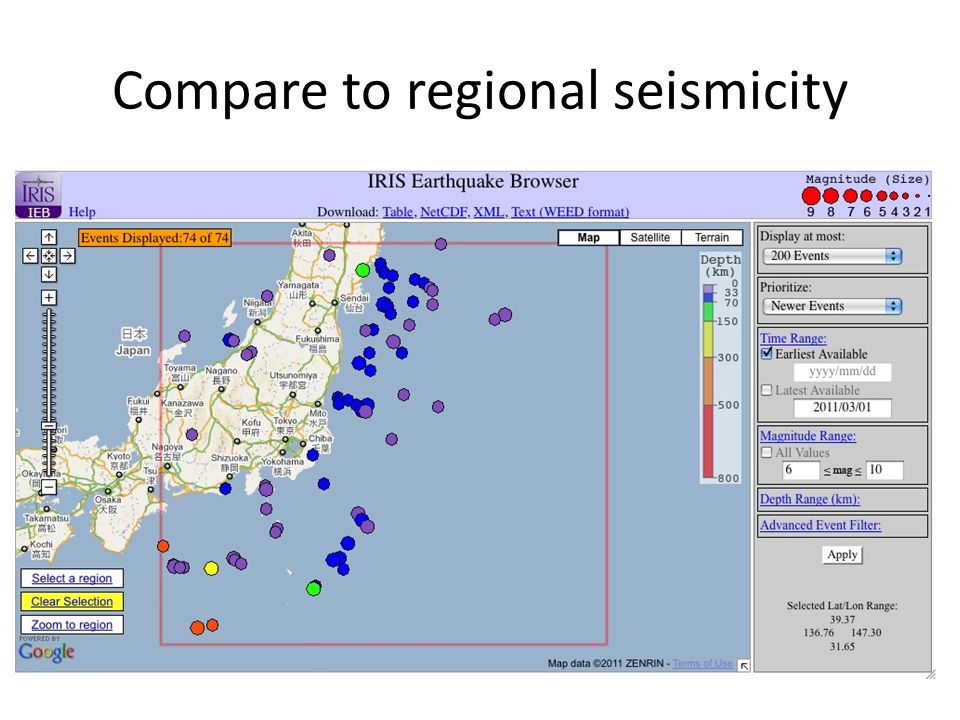This screenshot has width=960, height=720.
Task: Expand the Time Range section
Action: [793, 338]
